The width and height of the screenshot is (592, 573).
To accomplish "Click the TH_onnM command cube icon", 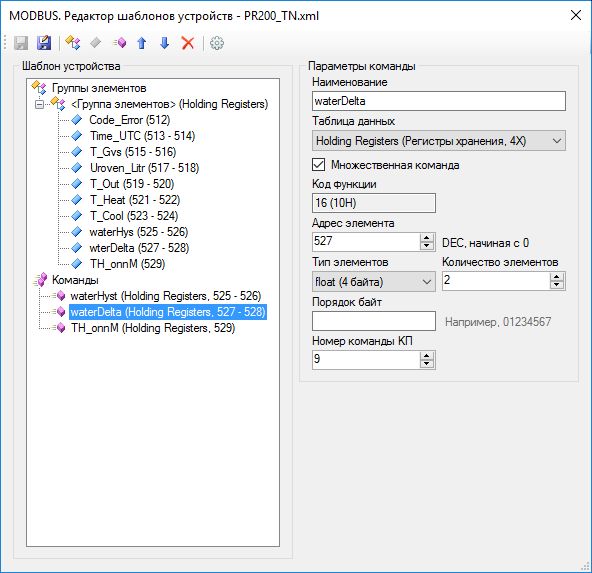I will pyautogui.click(x=59, y=328).
